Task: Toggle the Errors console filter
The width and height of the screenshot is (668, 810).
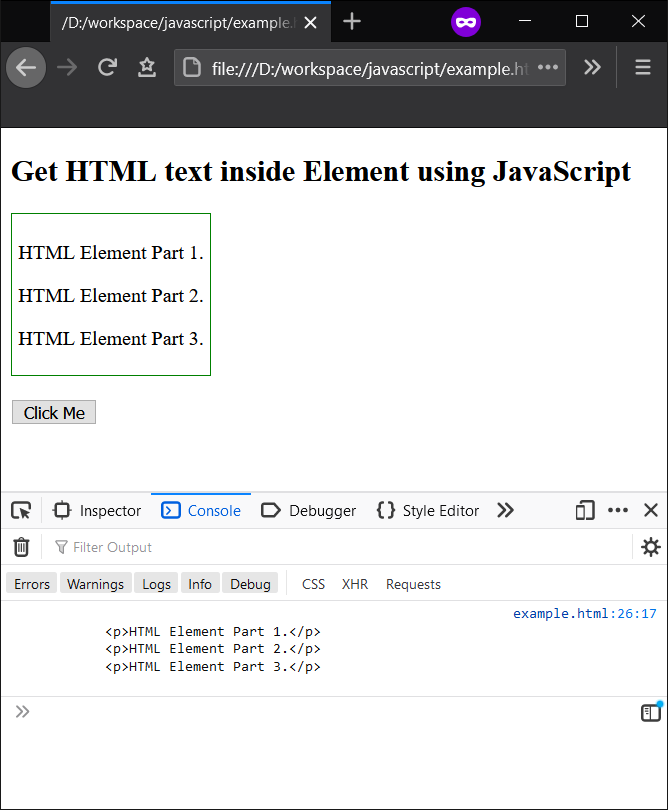Action: point(31,583)
